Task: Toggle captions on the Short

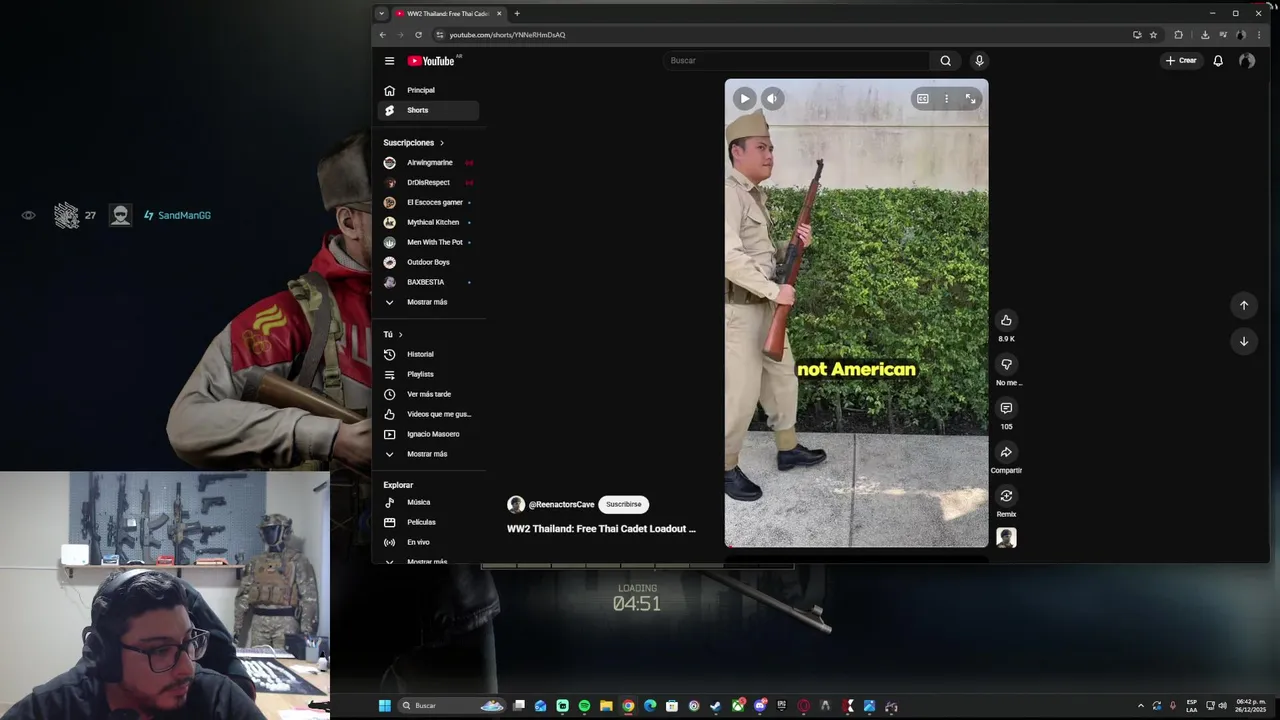Action: tap(922, 99)
